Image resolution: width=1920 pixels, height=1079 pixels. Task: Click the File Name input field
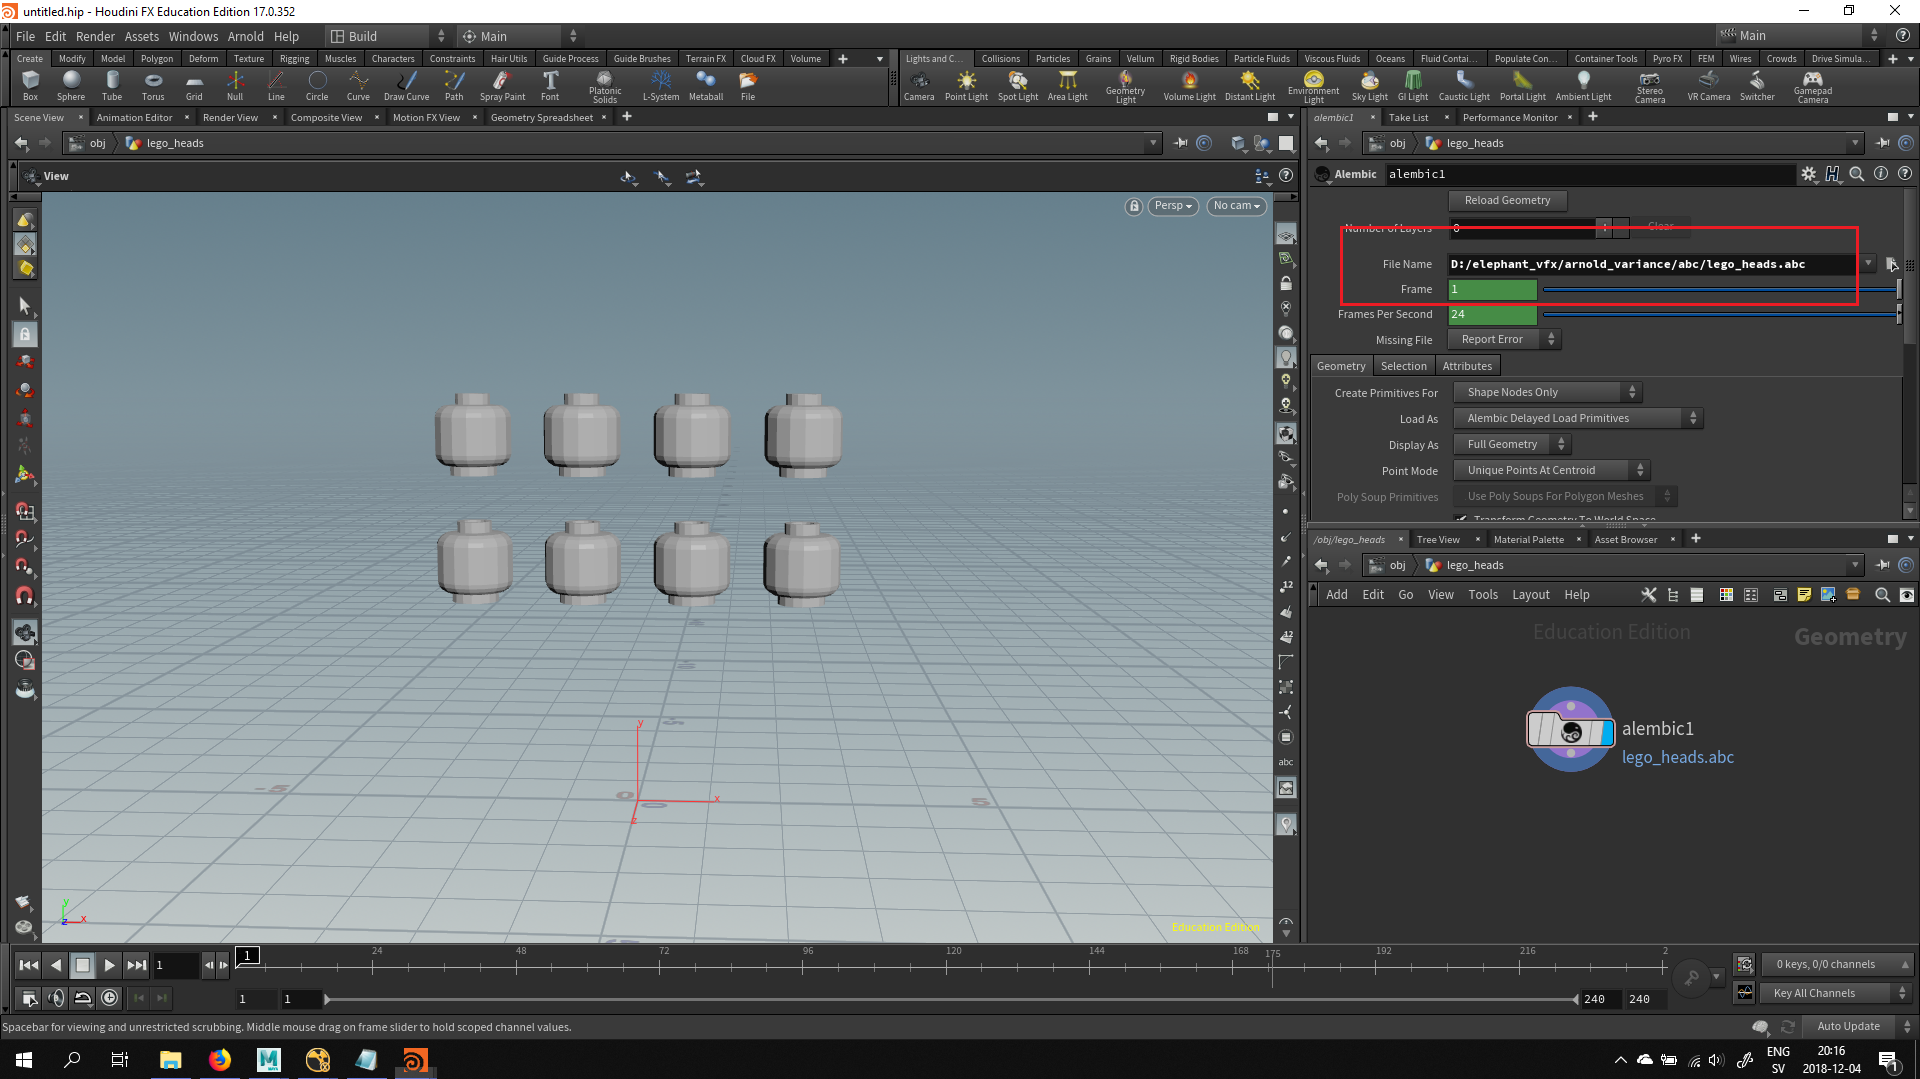click(x=1654, y=264)
